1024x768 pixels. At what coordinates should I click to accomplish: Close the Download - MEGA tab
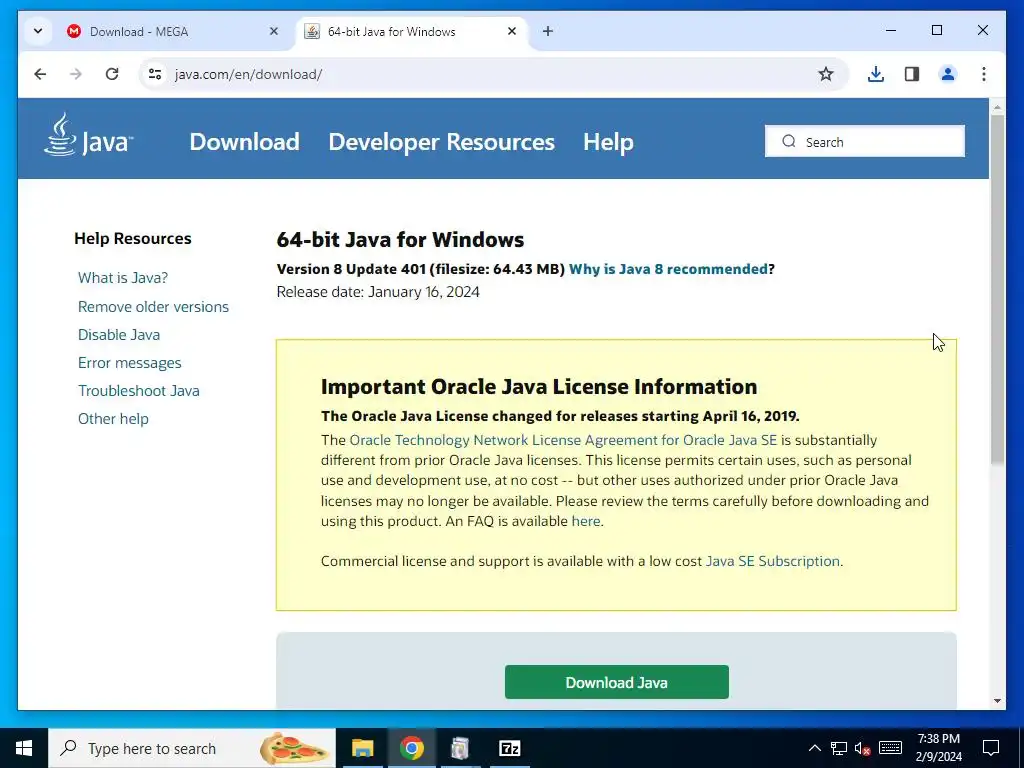[274, 31]
